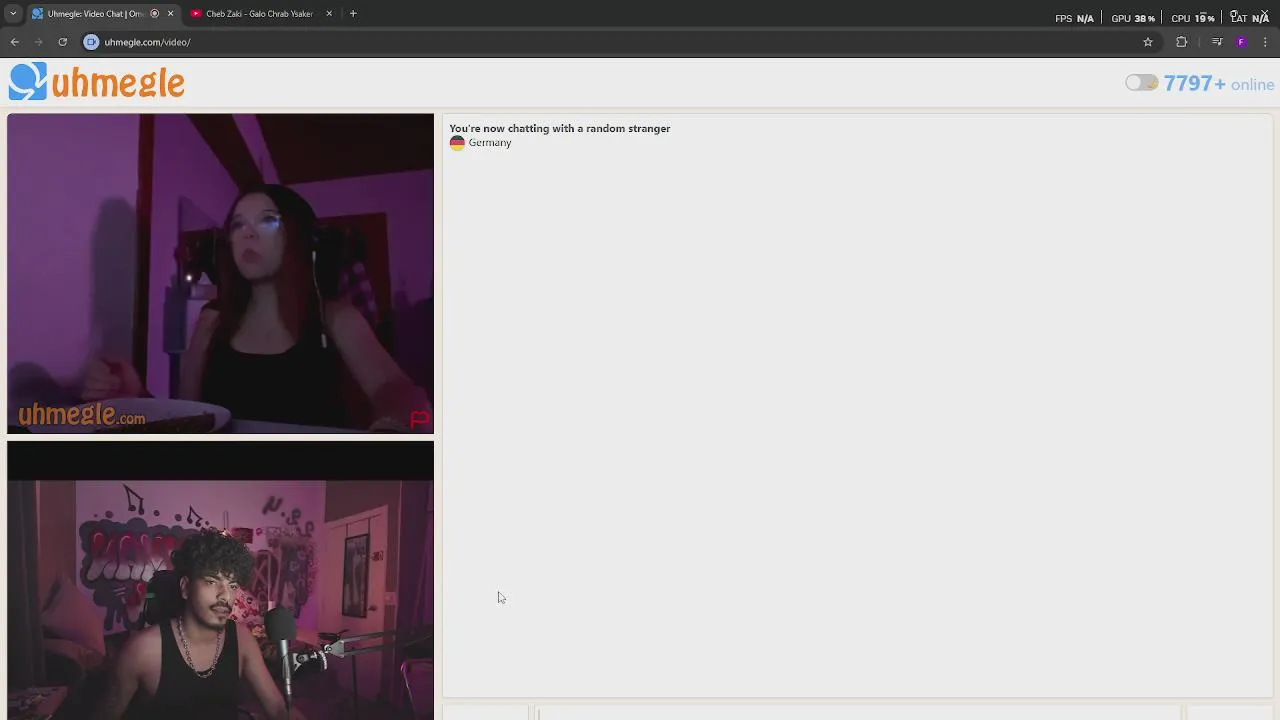Click the FPS N/A overlay stat
This screenshot has width=1280, height=720.
point(1075,18)
